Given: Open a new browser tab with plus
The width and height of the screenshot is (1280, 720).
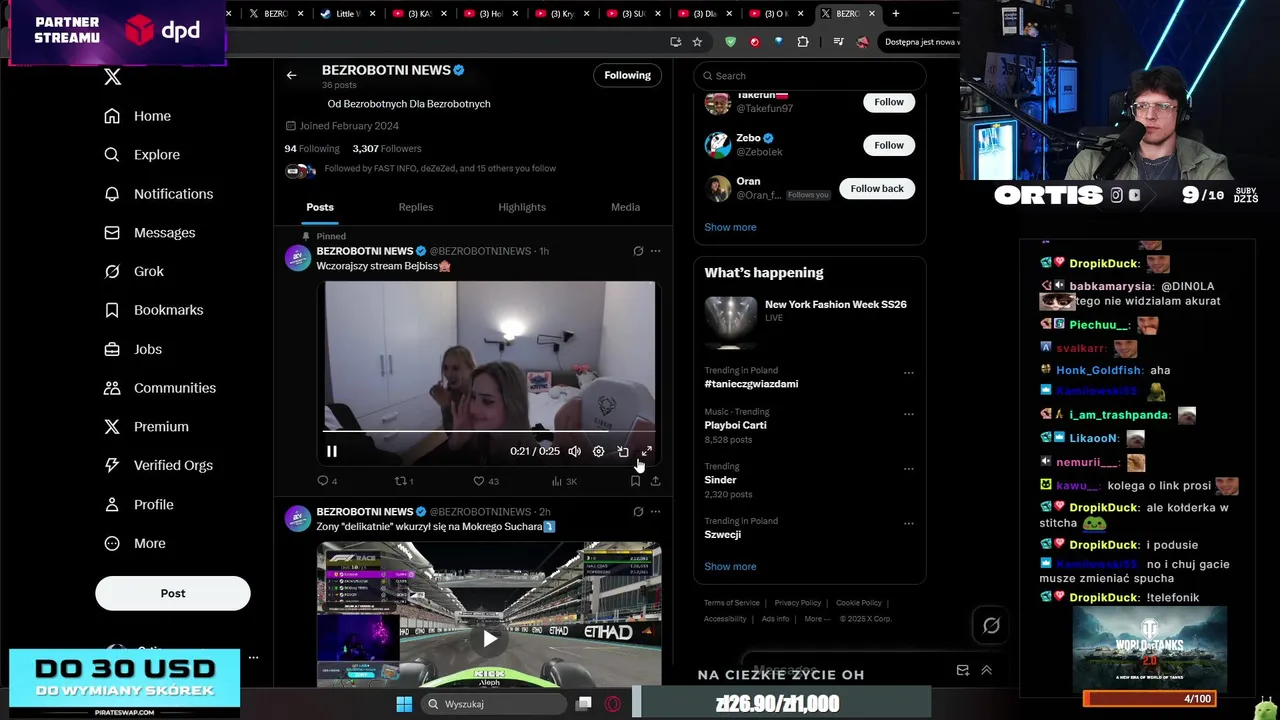Looking at the screenshot, I should pyautogui.click(x=896, y=14).
